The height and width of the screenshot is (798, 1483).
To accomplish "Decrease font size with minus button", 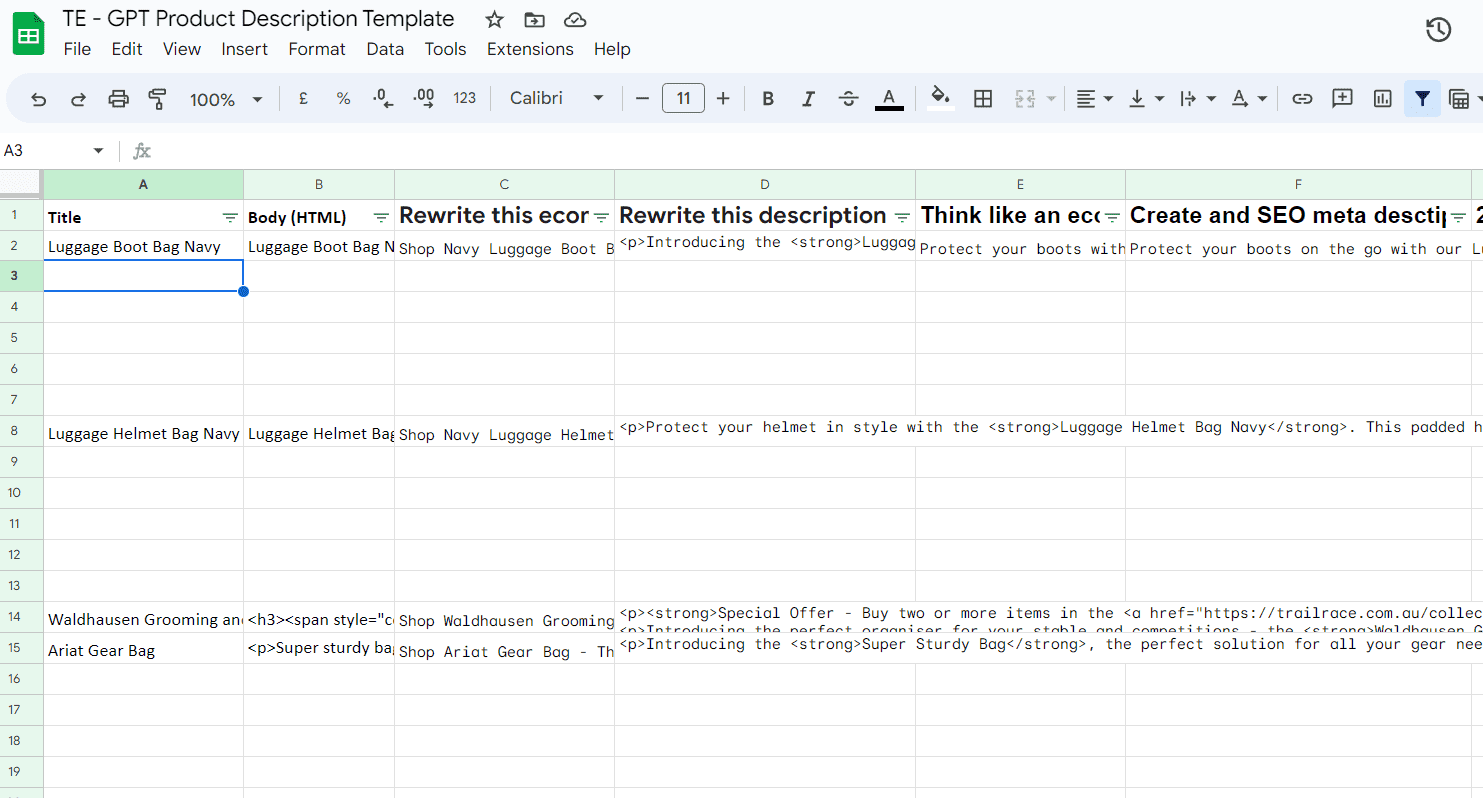I will (x=643, y=98).
